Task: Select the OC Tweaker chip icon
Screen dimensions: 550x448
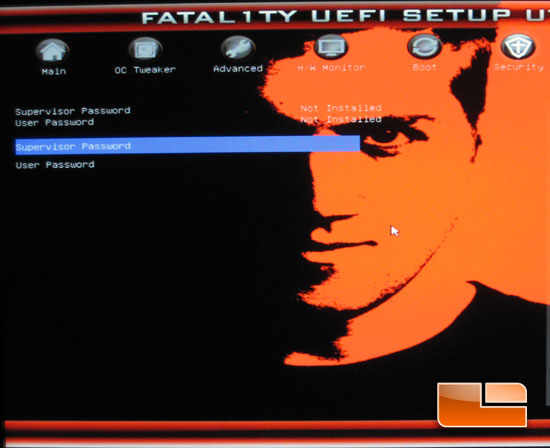Action: coord(145,49)
